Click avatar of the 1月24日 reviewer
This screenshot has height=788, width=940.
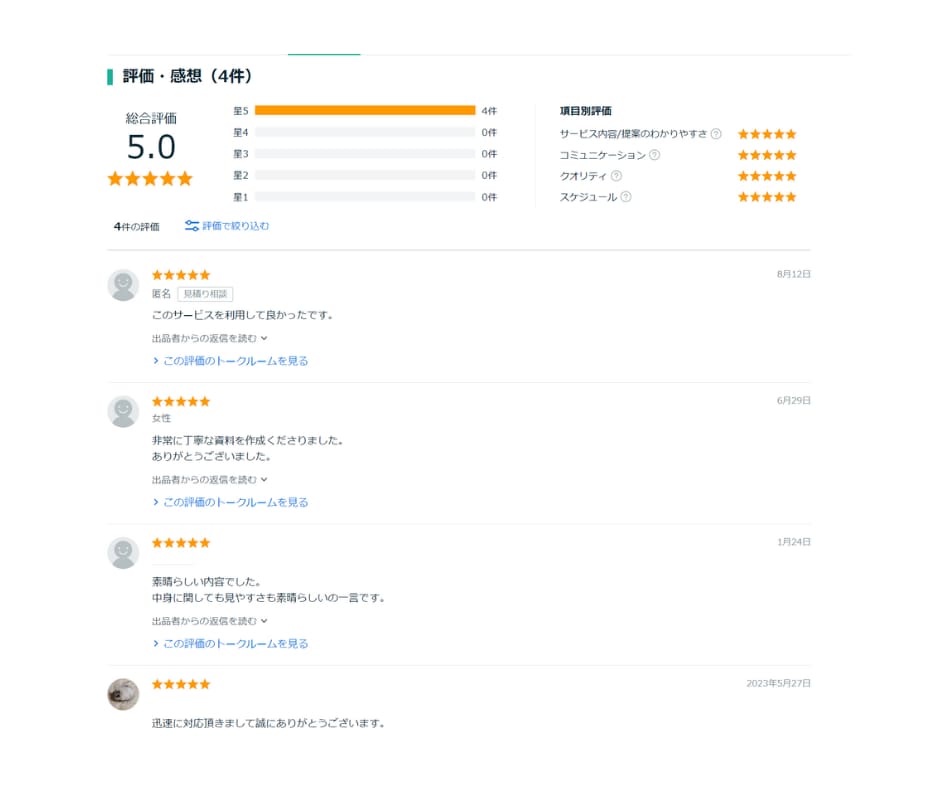tap(123, 553)
